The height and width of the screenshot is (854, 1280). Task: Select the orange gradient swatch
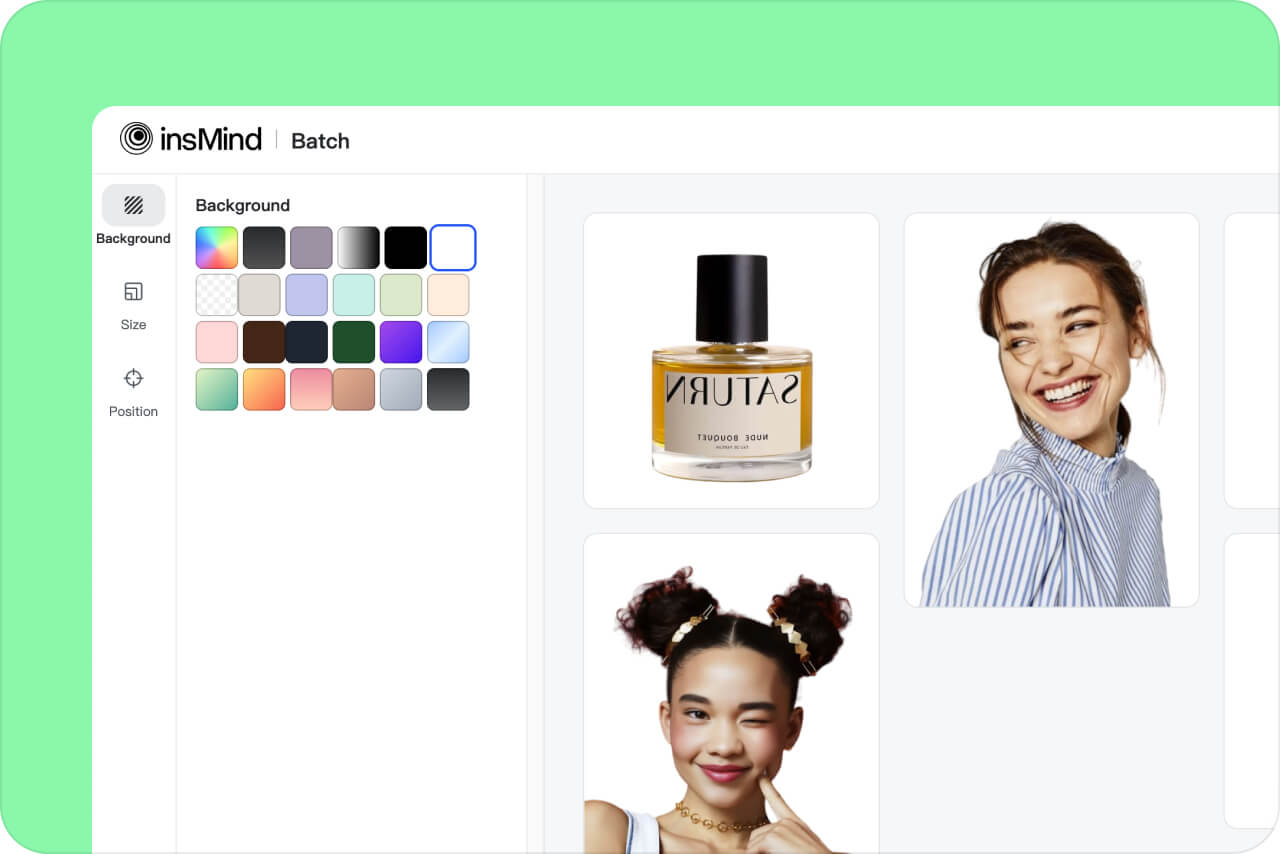(x=264, y=389)
